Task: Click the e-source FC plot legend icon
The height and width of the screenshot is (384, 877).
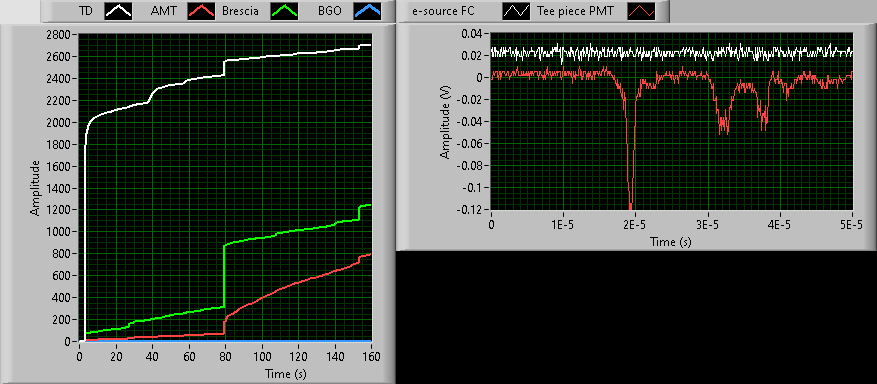Action: (516, 11)
